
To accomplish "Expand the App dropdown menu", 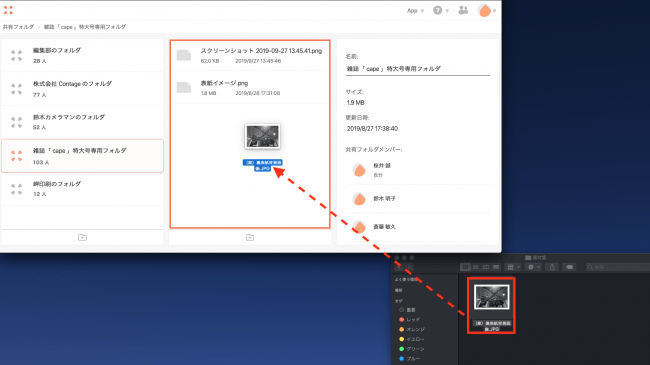I will click(415, 11).
